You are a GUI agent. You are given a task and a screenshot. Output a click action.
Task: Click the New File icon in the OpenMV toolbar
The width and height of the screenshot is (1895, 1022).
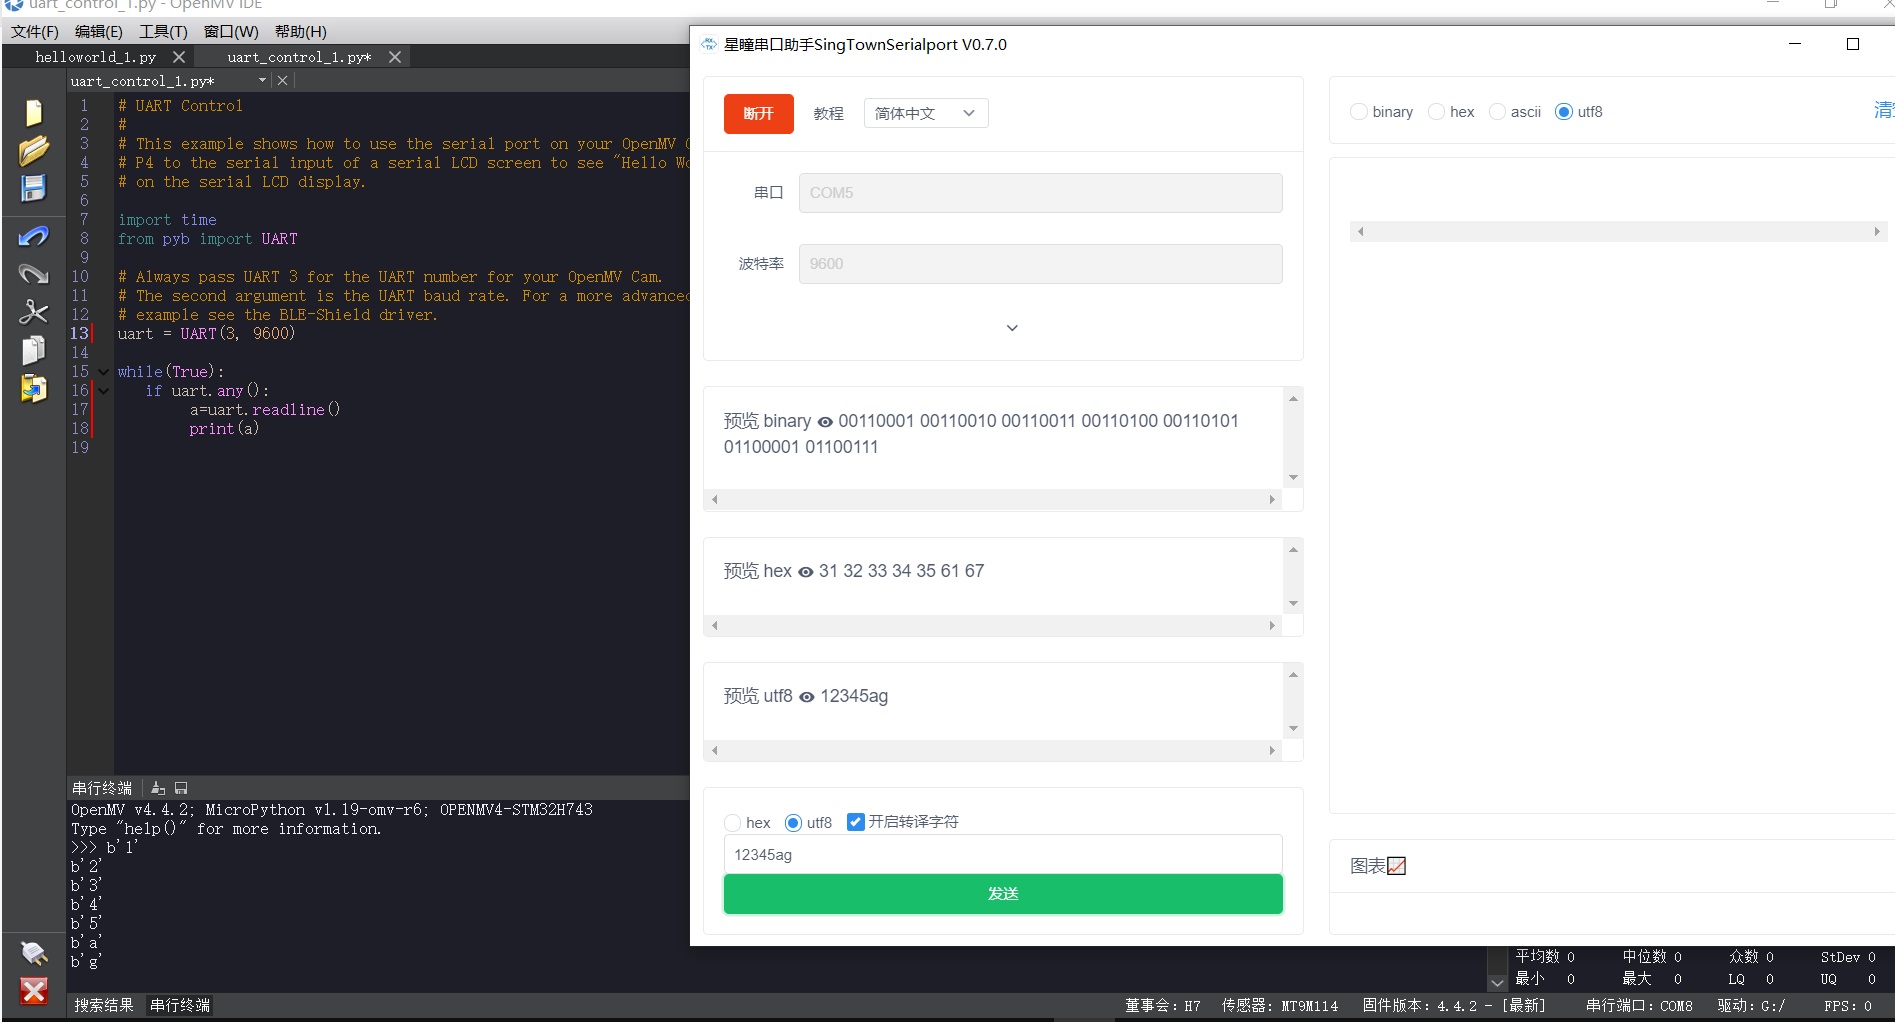[33, 113]
